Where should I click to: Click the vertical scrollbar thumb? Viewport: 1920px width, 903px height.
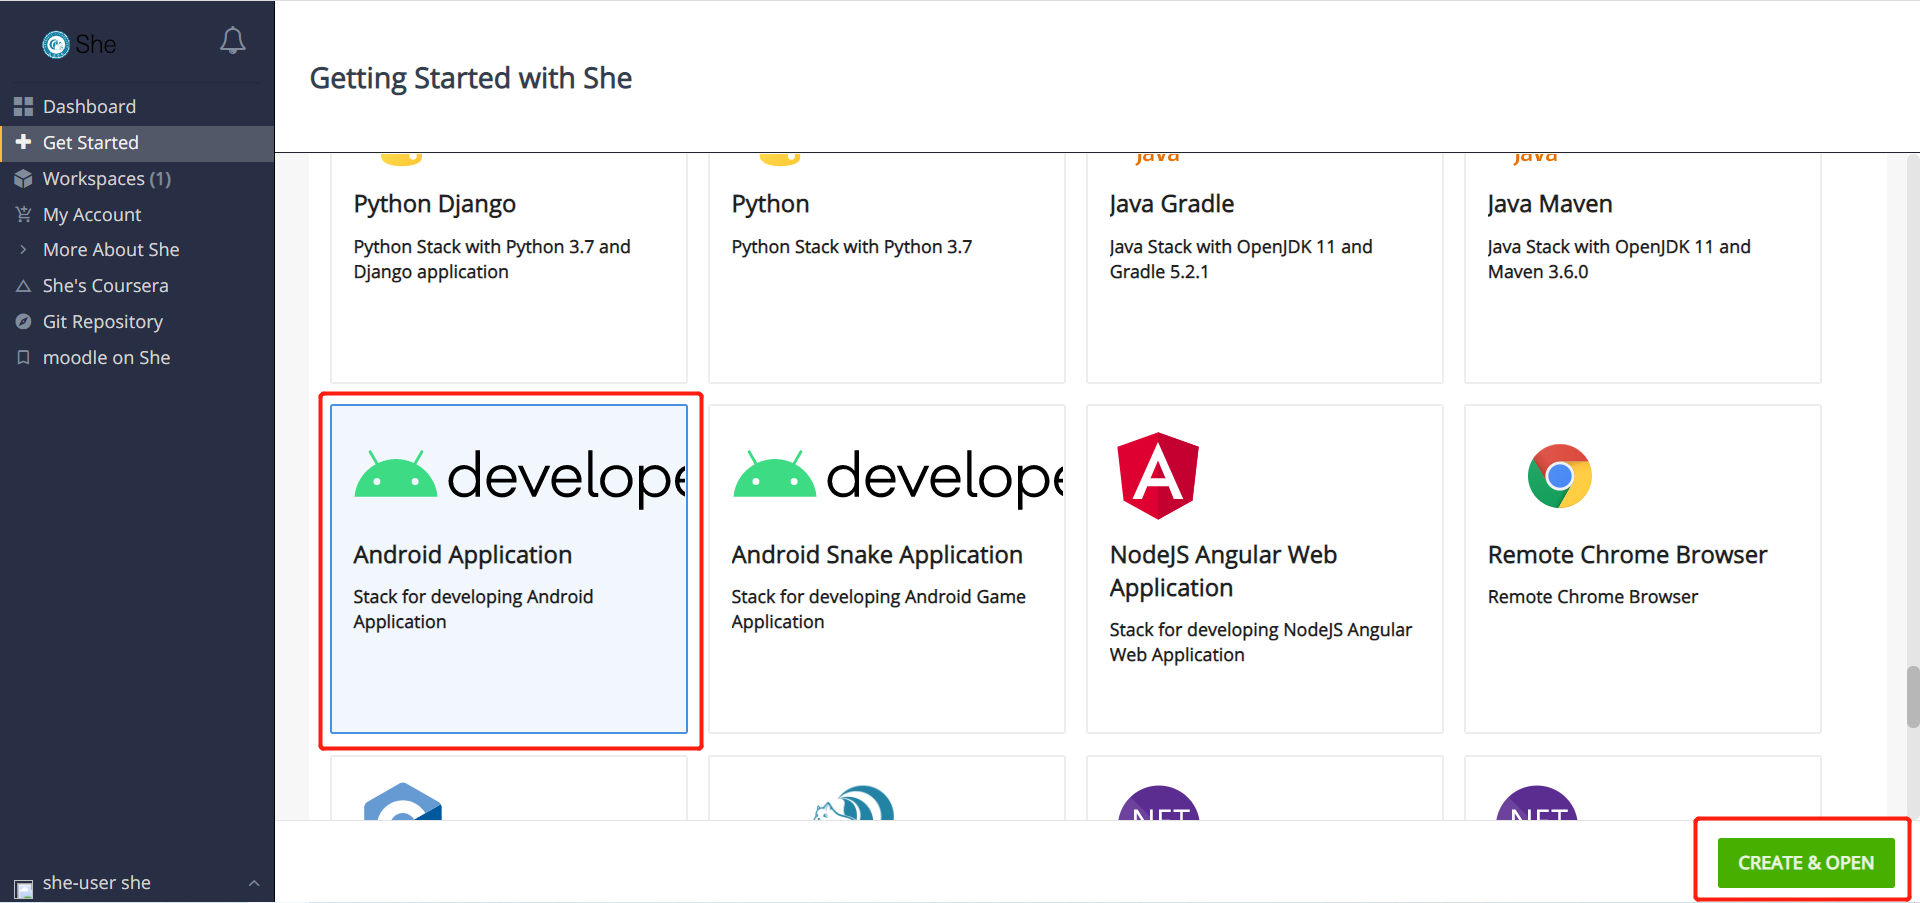pos(1913,697)
